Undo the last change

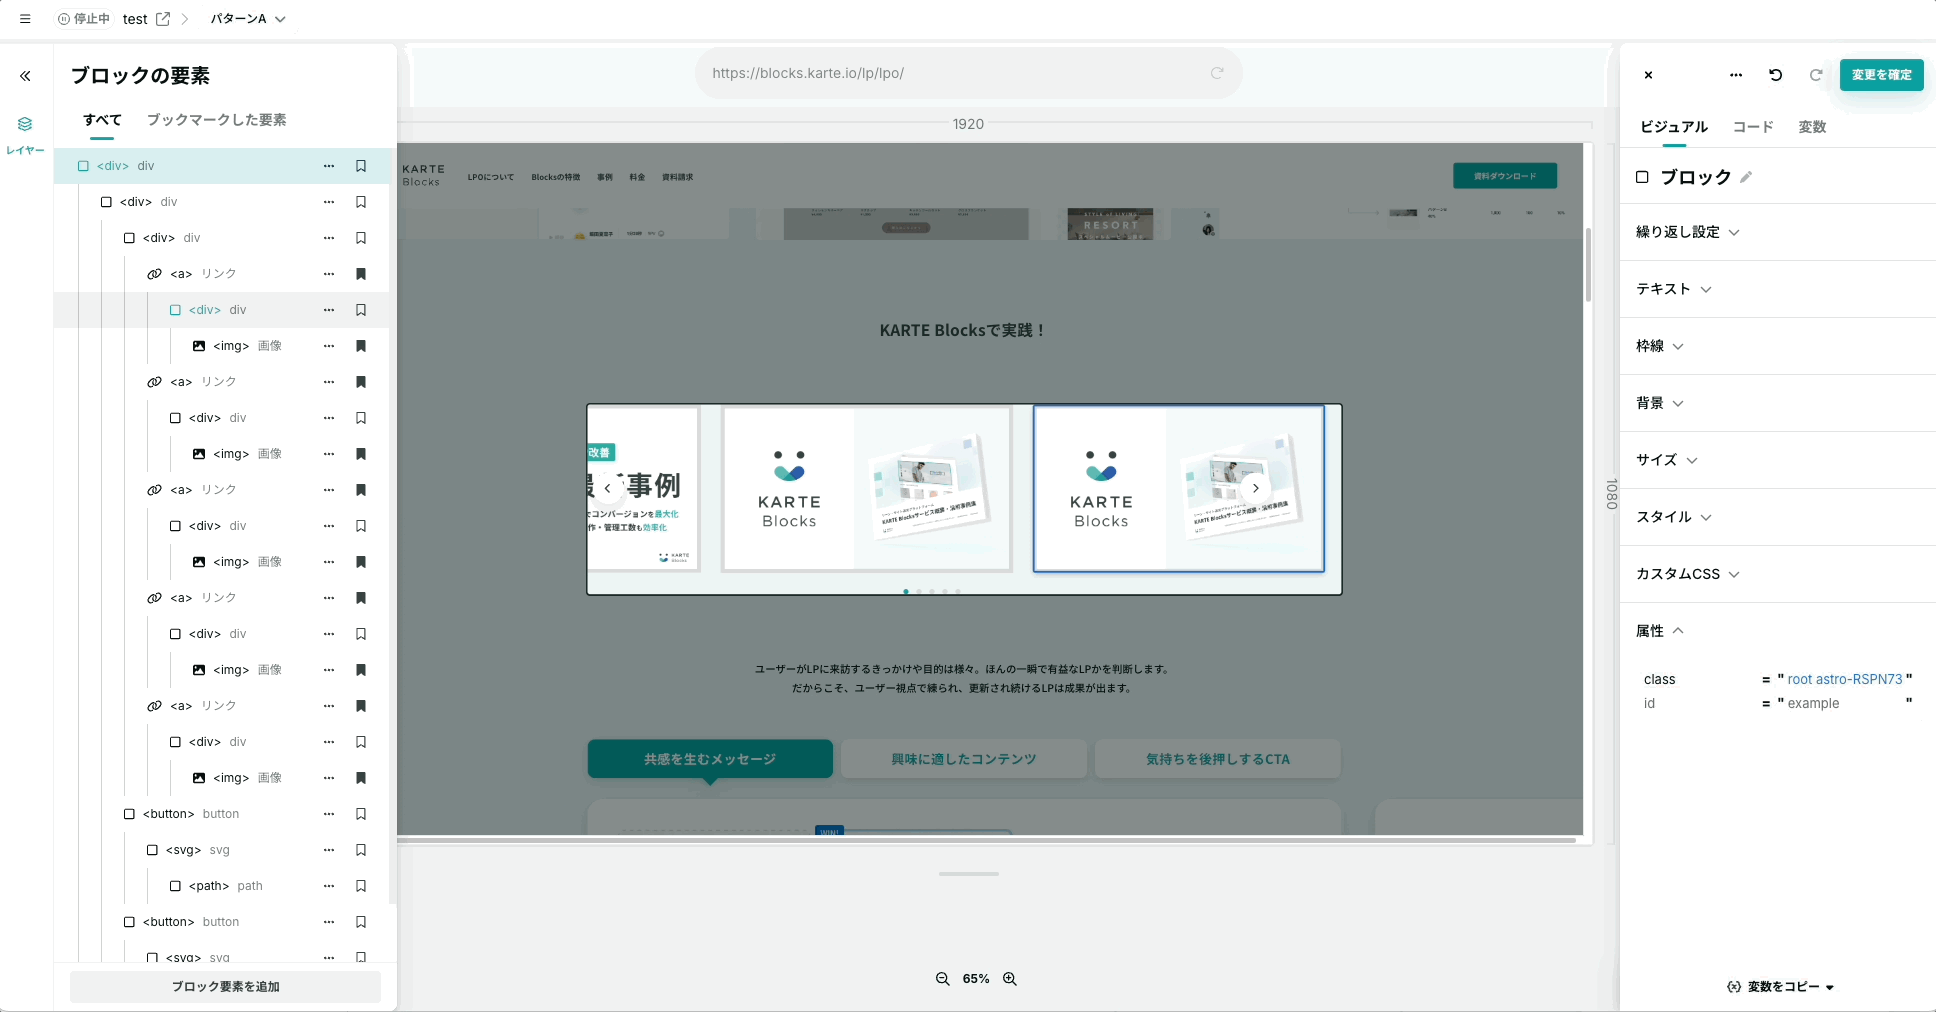[1776, 75]
